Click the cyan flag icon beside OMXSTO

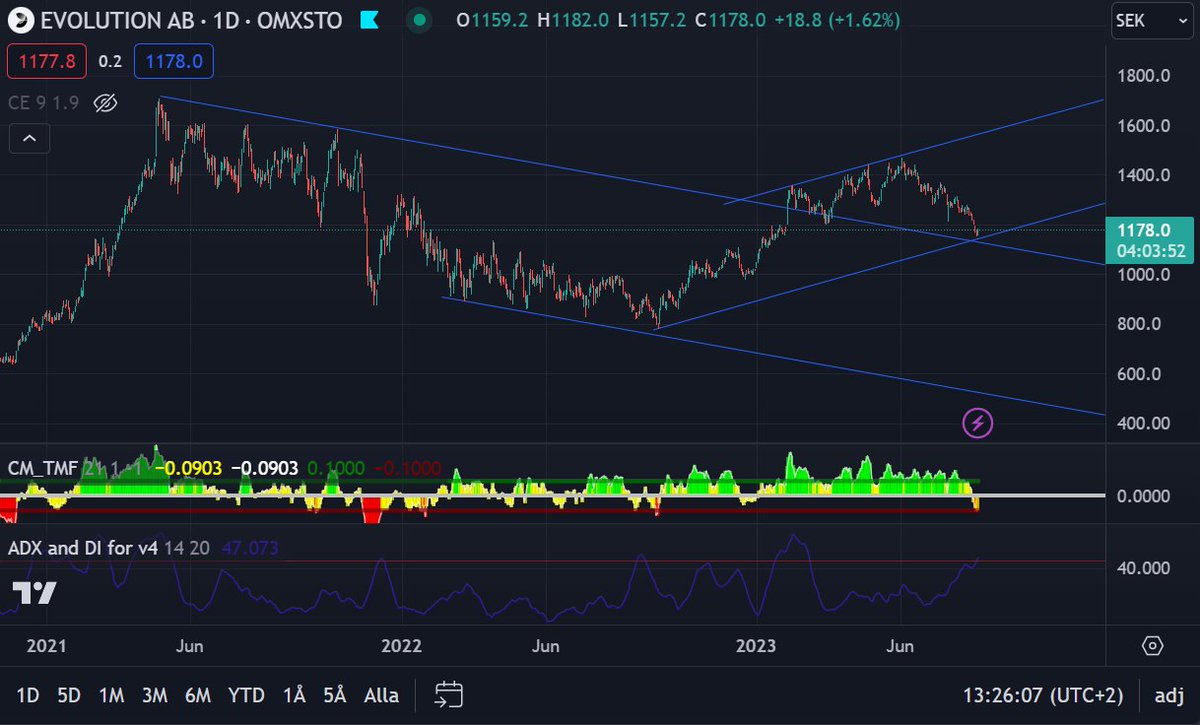pyautogui.click(x=368, y=20)
